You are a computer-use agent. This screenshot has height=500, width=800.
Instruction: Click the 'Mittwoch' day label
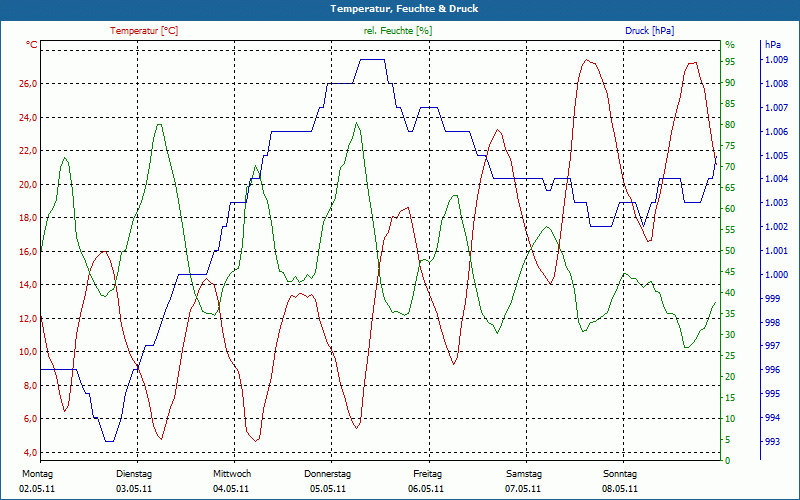point(232,474)
